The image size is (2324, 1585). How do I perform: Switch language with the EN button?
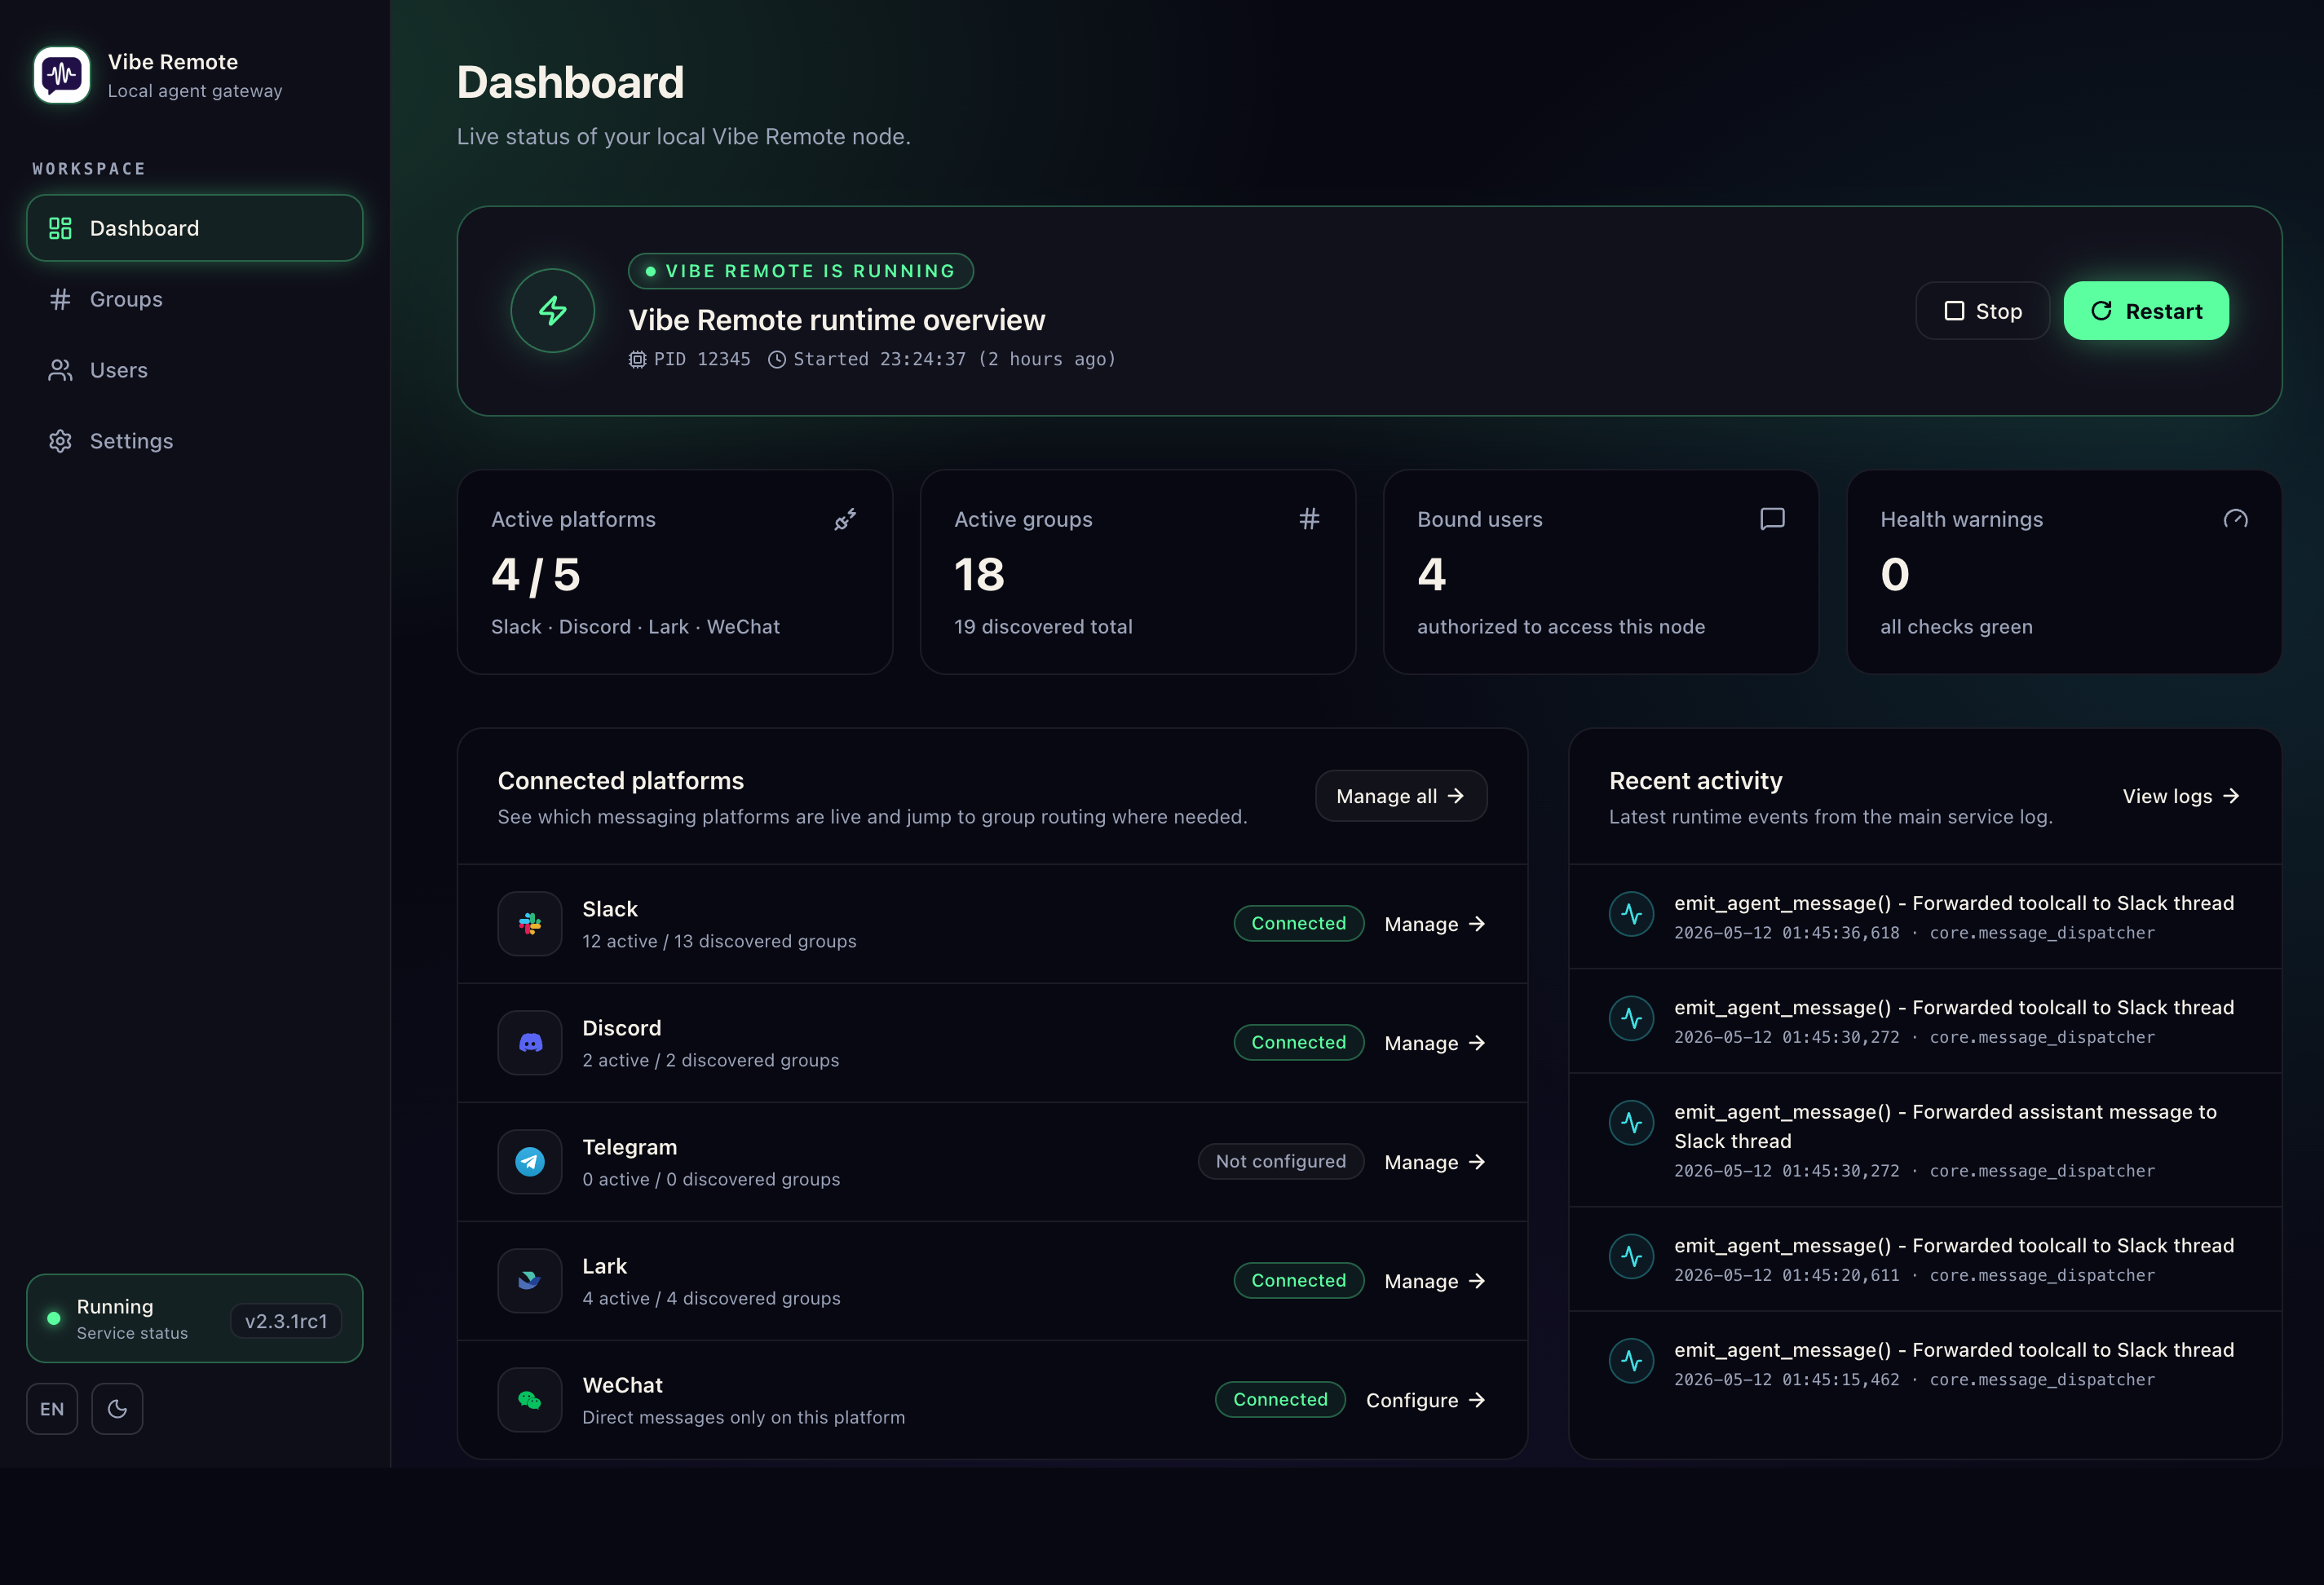tap(52, 1409)
